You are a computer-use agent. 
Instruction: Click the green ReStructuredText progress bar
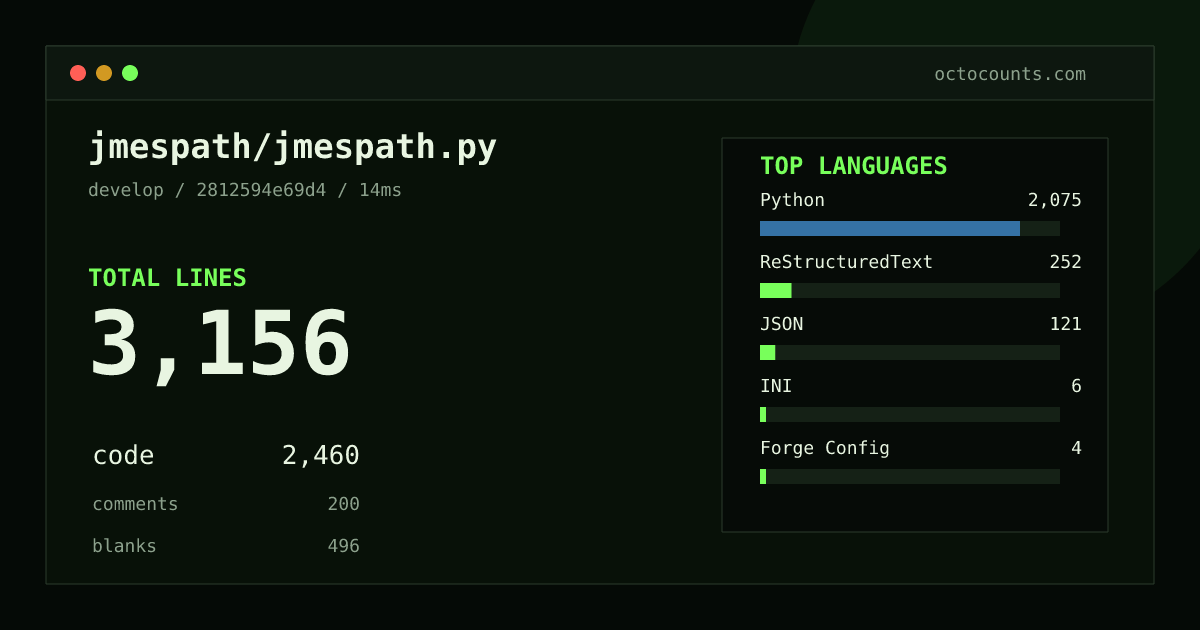pyautogui.click(x=776, y=290)
